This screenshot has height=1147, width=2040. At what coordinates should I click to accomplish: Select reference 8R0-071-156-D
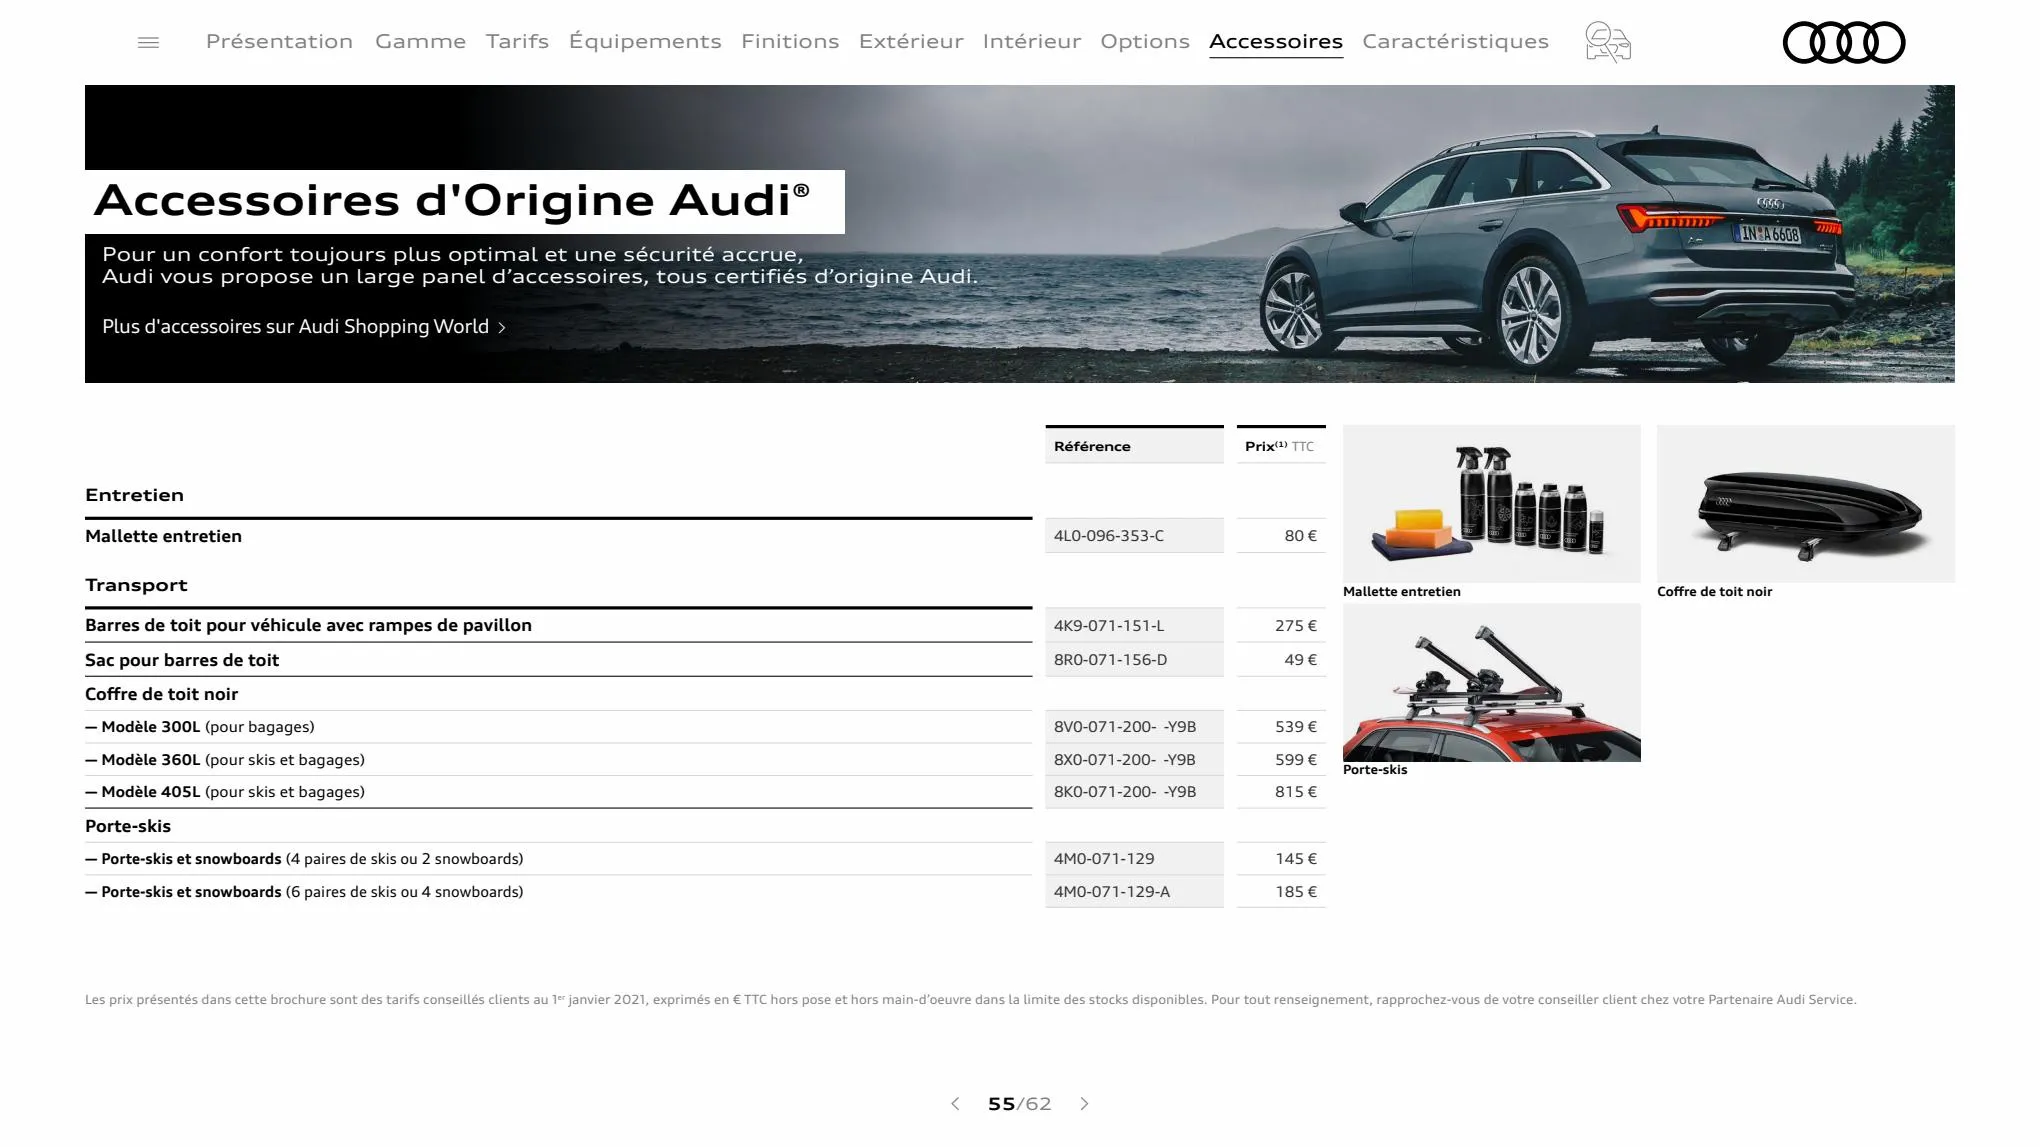[x=1110, y=660]
